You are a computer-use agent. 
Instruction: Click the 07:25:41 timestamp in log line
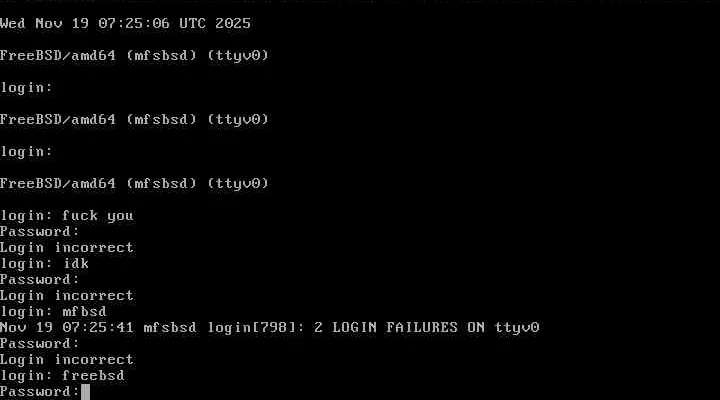tap(99, 327)
